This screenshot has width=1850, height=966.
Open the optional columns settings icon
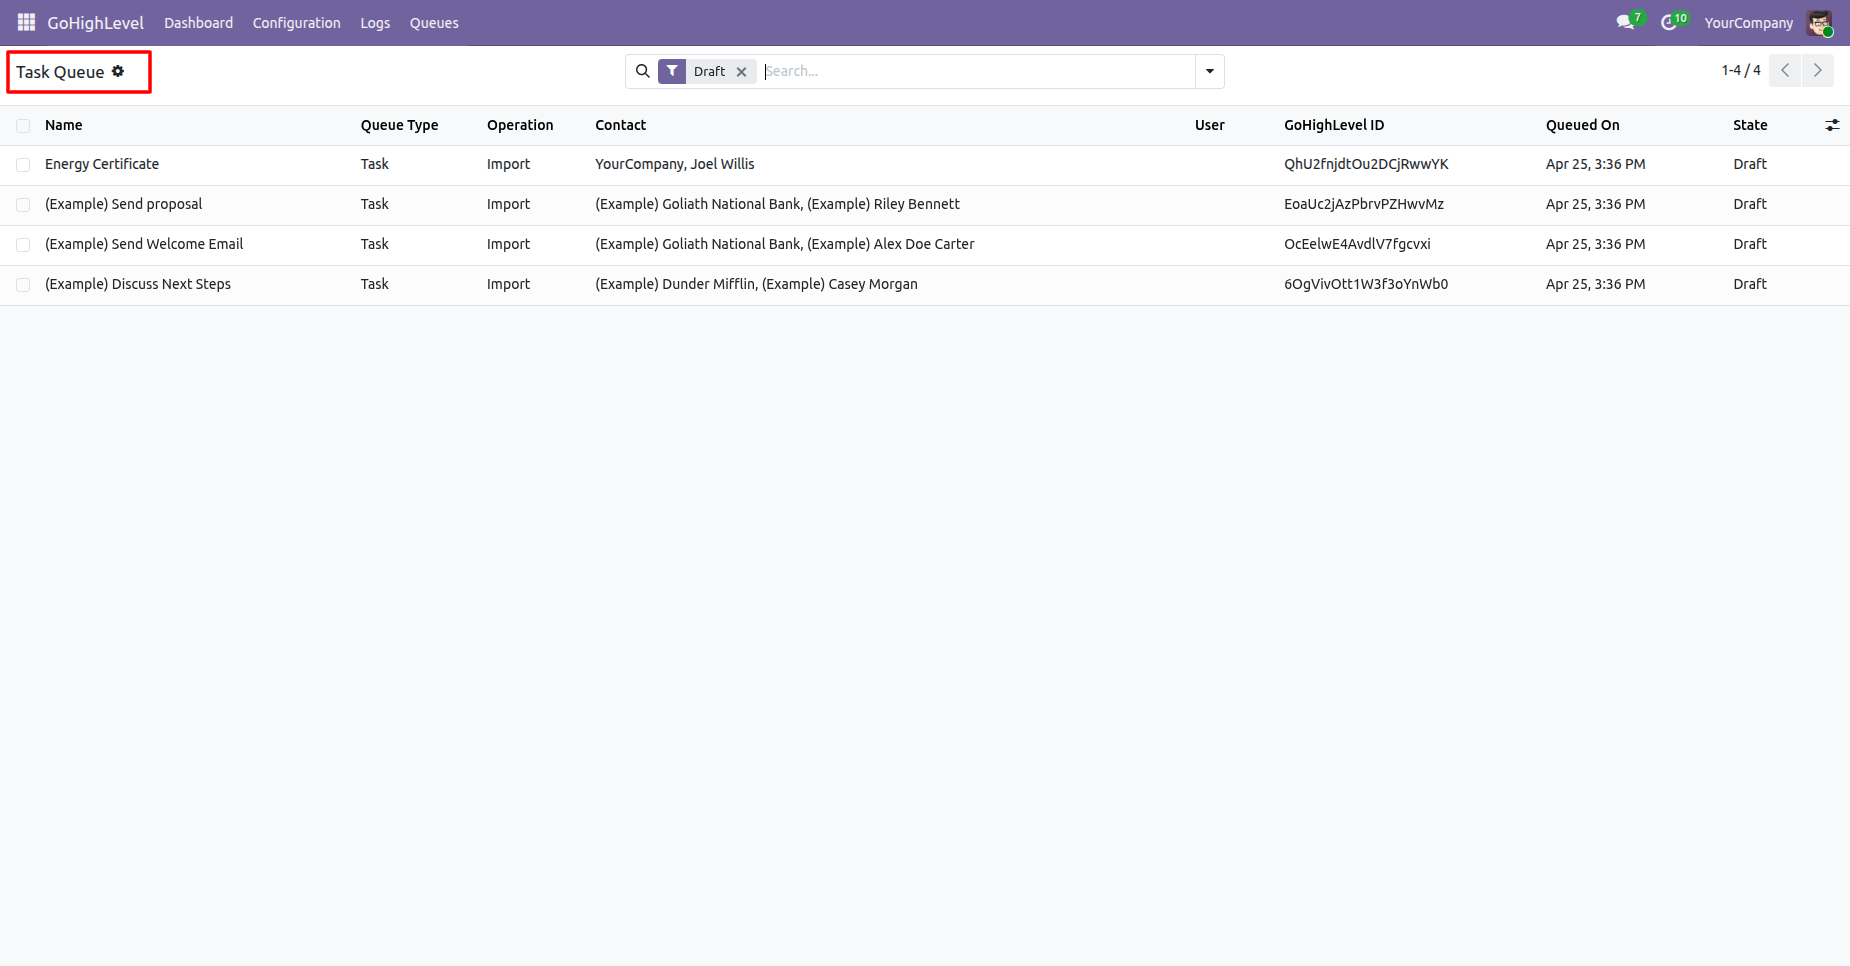pos(1832,125)
